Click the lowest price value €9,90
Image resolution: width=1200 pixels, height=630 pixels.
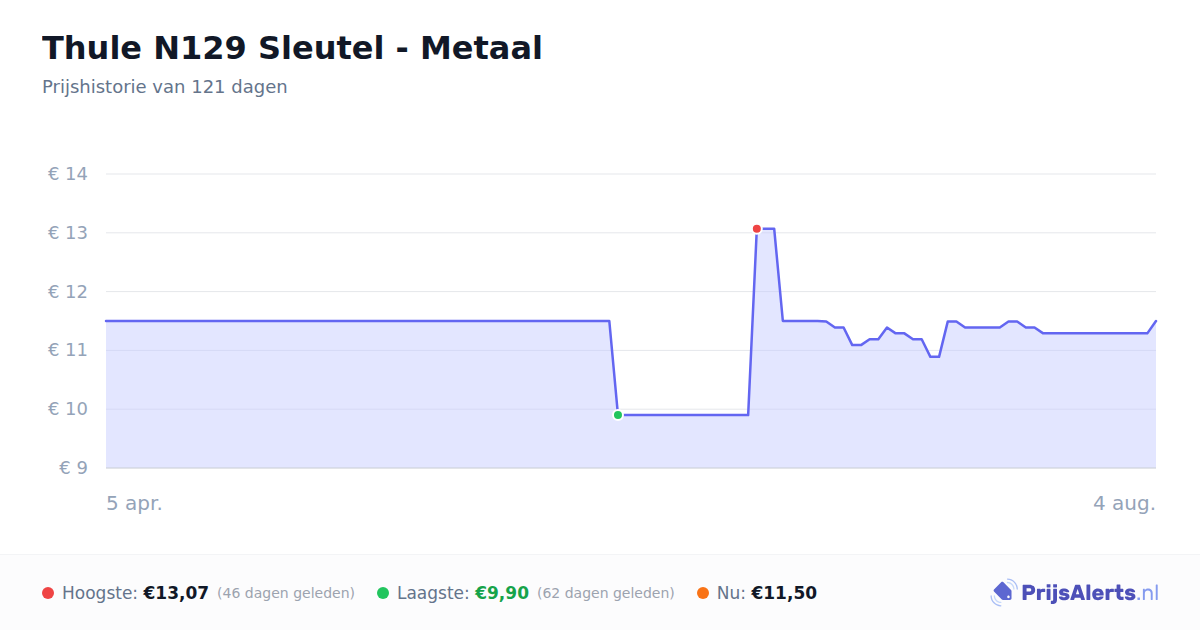(502, 593)
